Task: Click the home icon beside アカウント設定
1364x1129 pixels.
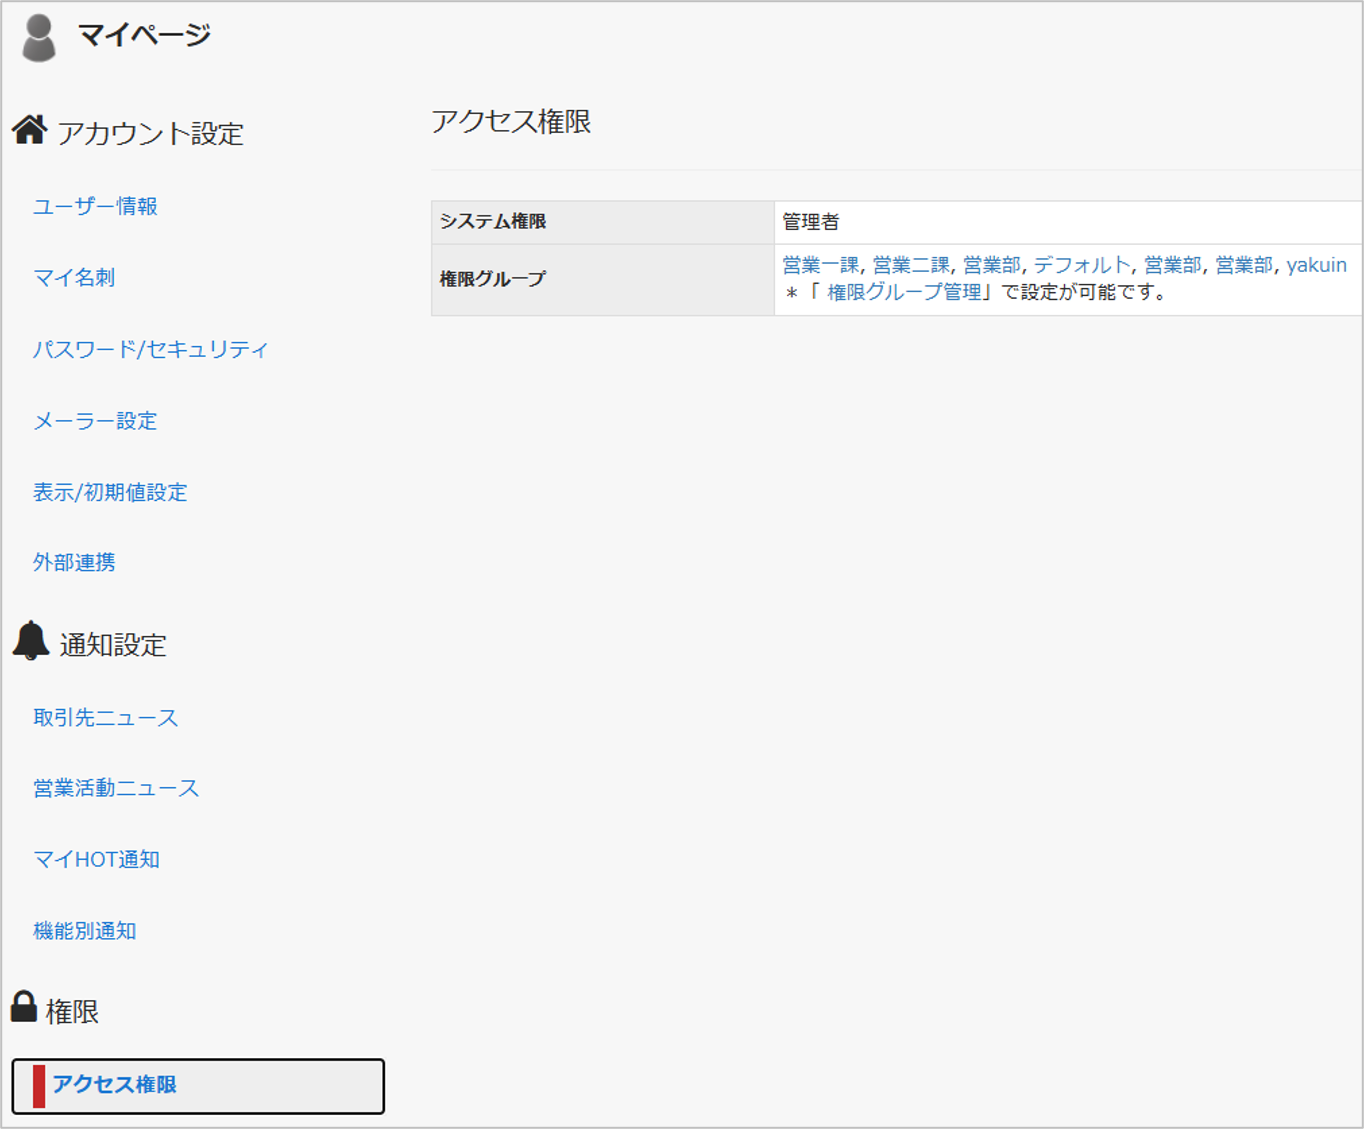Action: point(30,129)
